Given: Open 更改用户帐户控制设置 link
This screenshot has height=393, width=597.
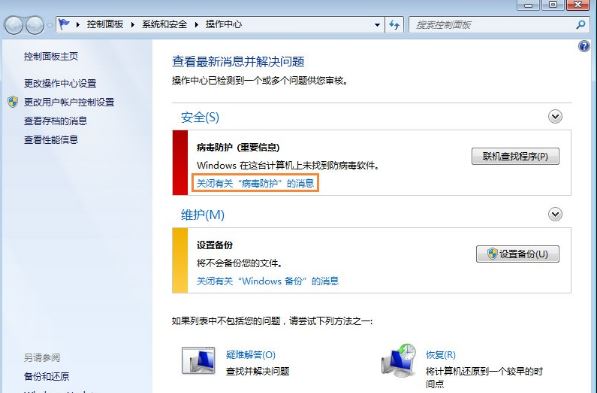Looking at the screenshot, I should (69, 102).
